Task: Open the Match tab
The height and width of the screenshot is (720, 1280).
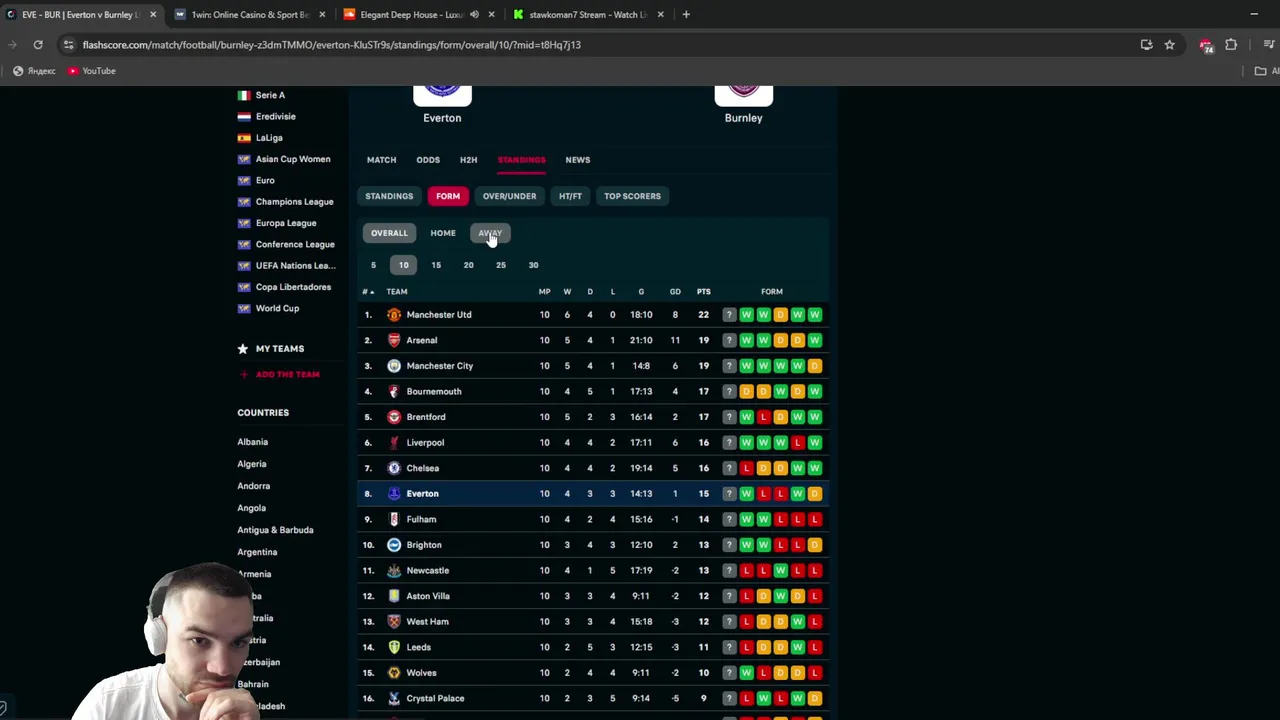Action: tap(381, 160)
